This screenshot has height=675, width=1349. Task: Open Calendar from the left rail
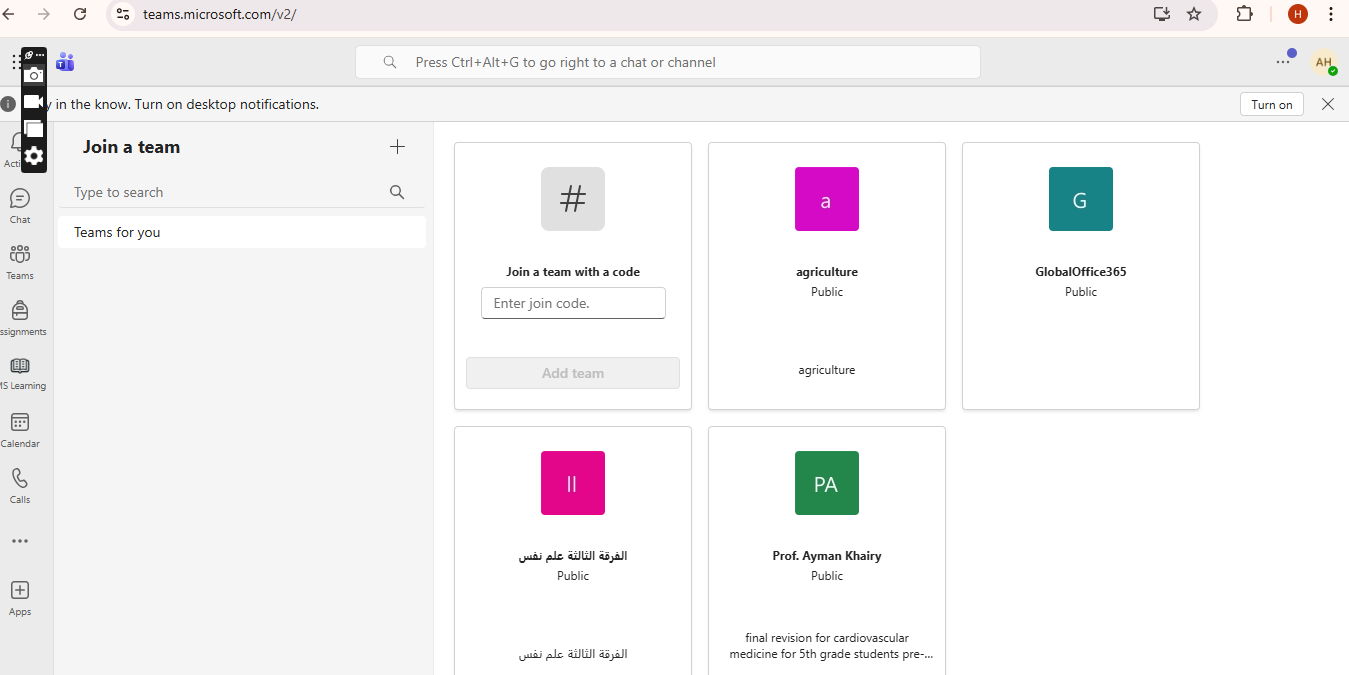pos(20,429)
